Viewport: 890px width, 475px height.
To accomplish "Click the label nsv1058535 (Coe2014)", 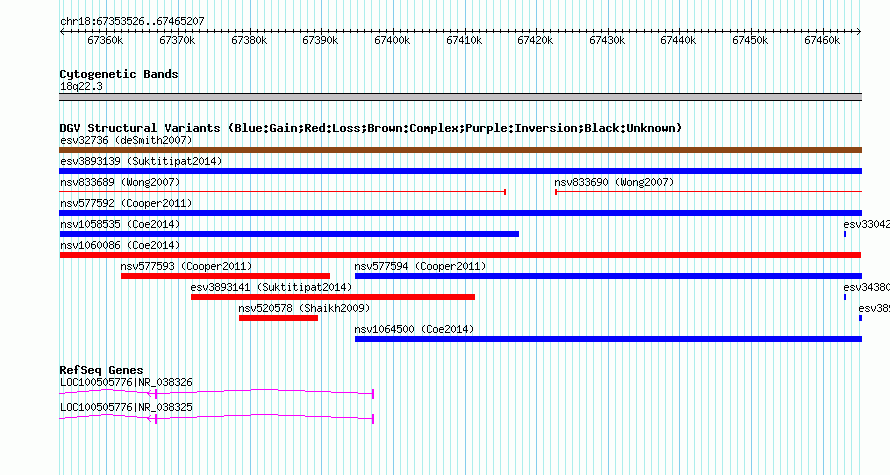I will pos(120,224).
